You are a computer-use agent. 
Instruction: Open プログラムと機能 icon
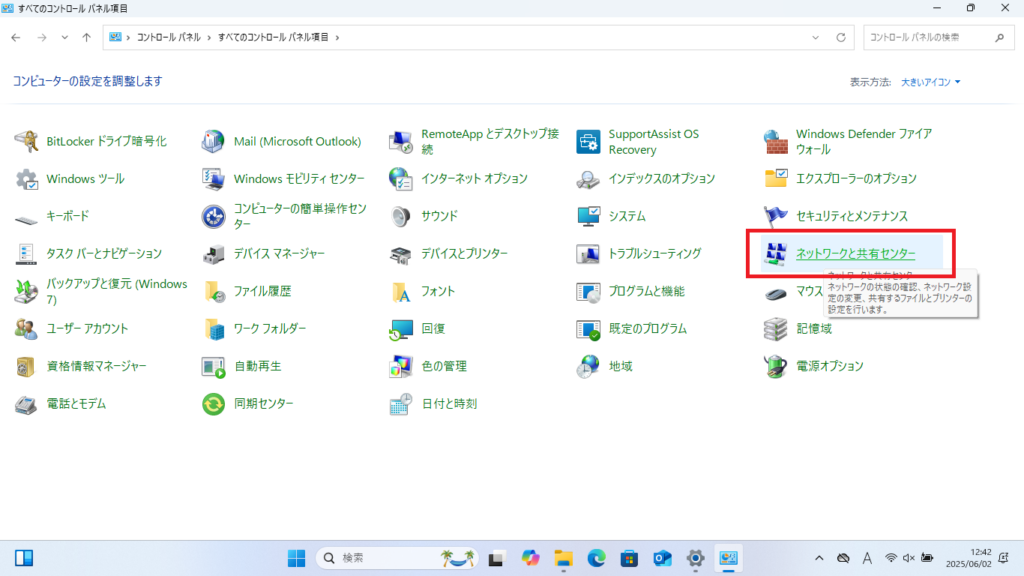[588, 291]
